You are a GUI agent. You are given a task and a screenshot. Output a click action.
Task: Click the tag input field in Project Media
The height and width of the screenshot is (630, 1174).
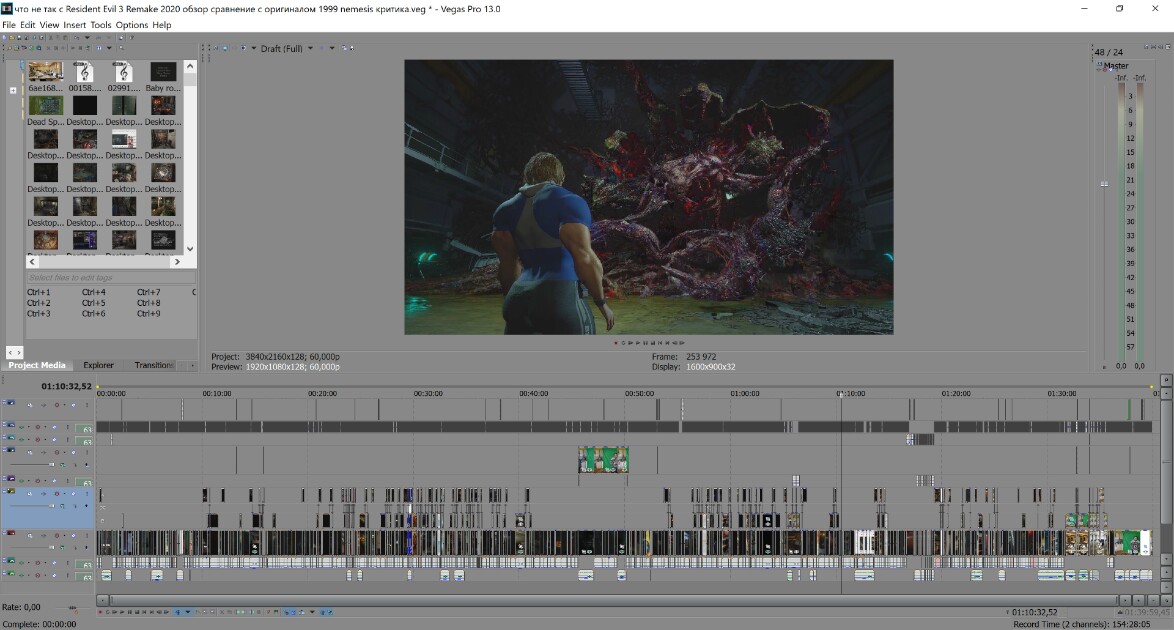[x=111, y=277]
